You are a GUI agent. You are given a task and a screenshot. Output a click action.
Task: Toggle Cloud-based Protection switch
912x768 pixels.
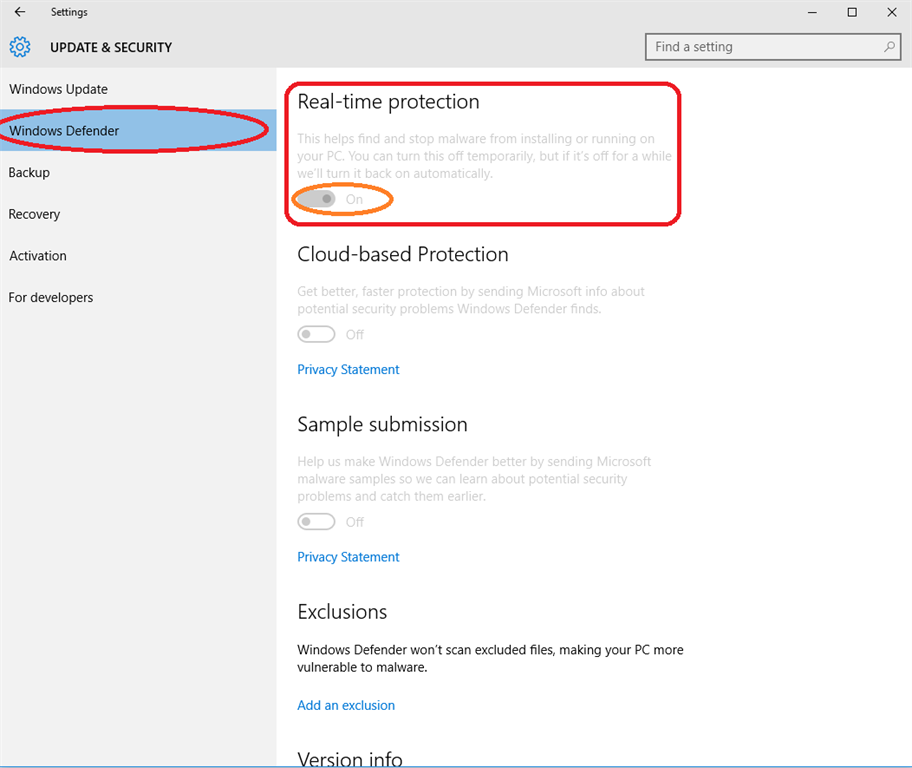click(317, 334)
